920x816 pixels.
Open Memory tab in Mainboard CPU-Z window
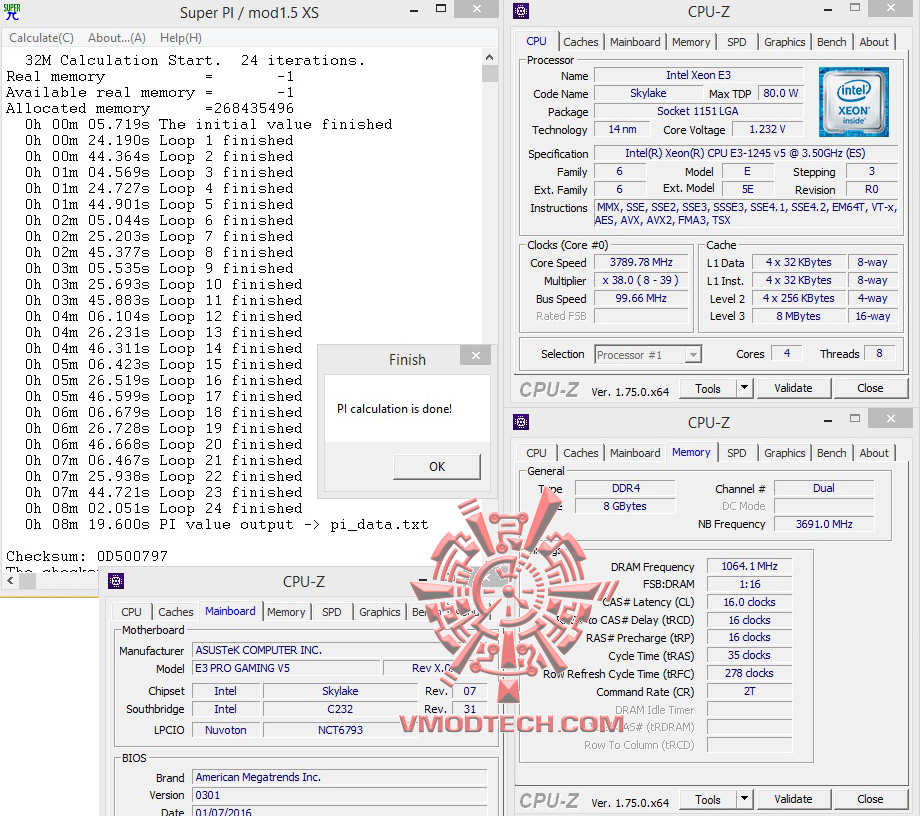[286, 612]
